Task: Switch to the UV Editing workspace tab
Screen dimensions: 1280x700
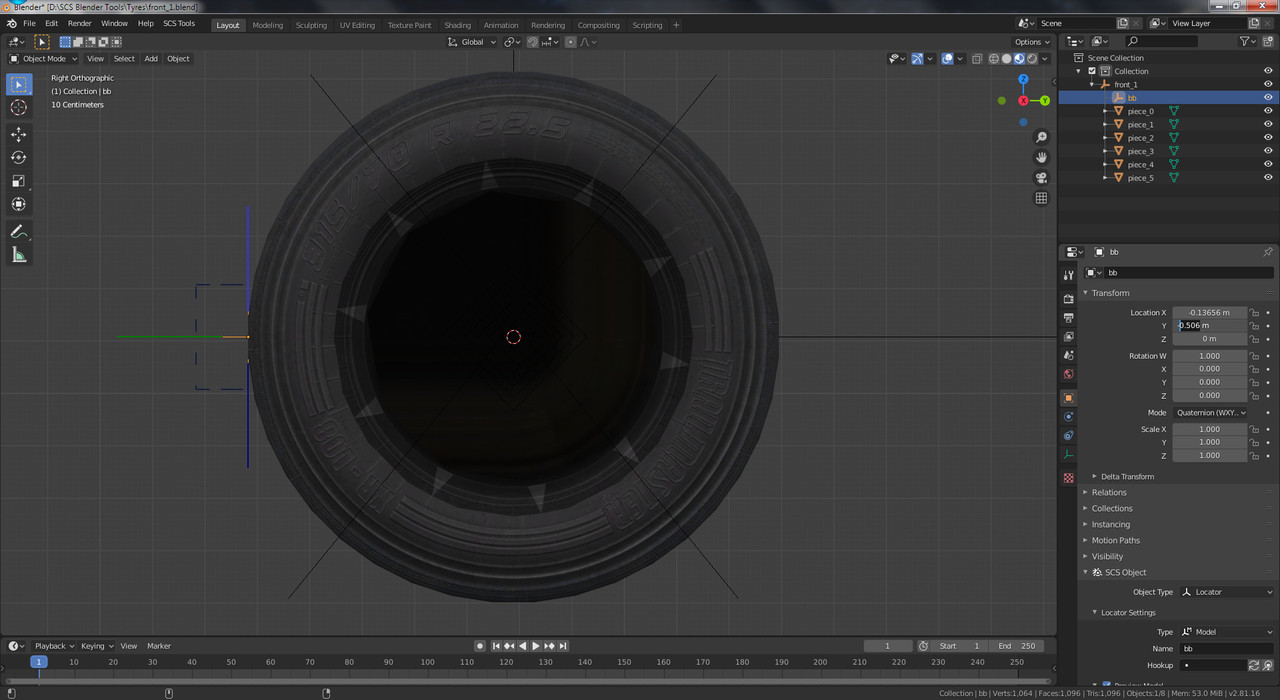Action: (357, 25)
